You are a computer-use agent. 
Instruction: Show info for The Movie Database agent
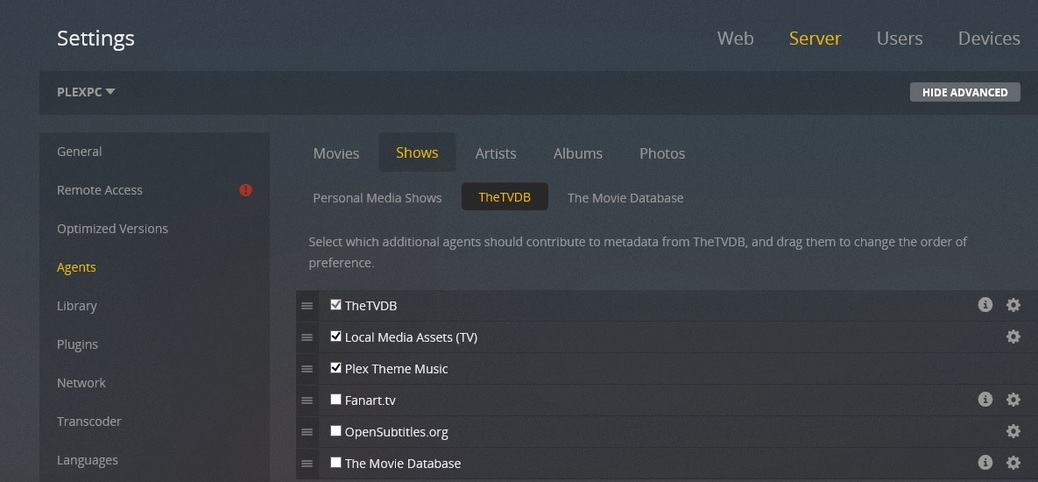pyautogui.click(x=985, y=463)
